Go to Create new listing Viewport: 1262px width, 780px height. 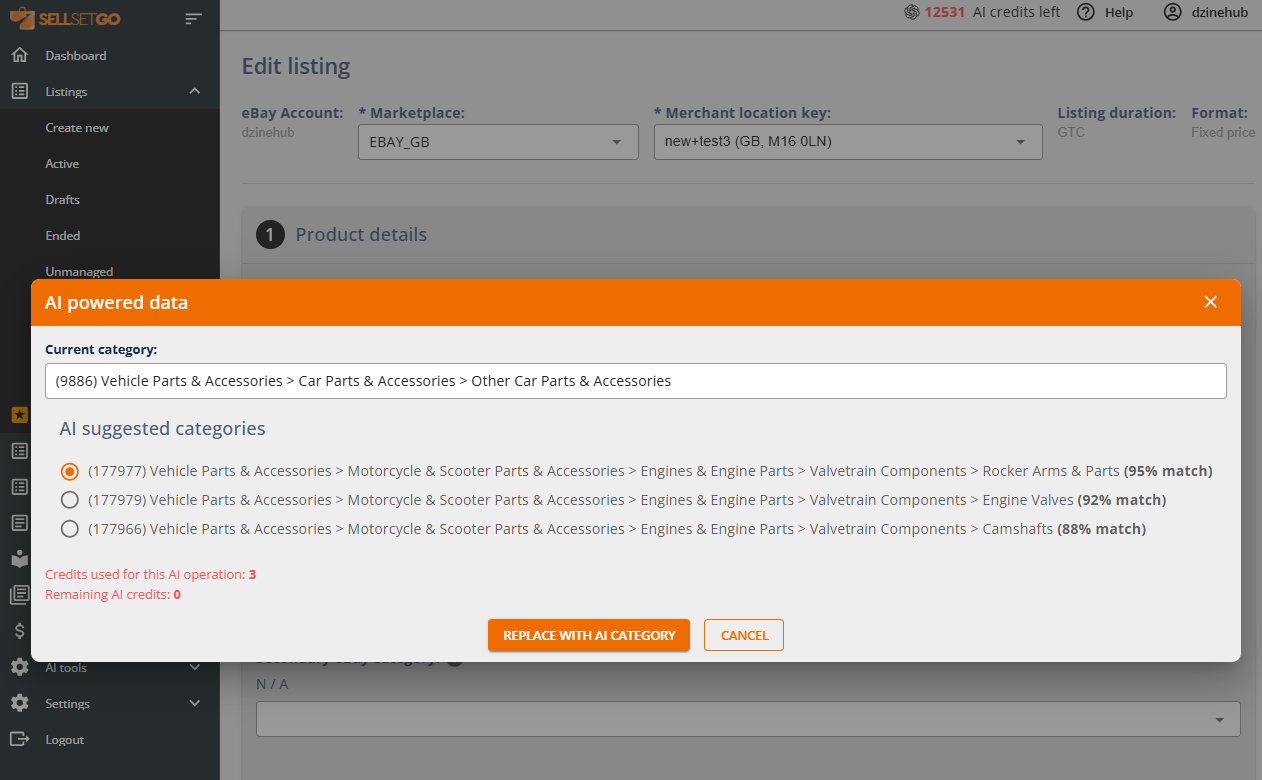77,127
